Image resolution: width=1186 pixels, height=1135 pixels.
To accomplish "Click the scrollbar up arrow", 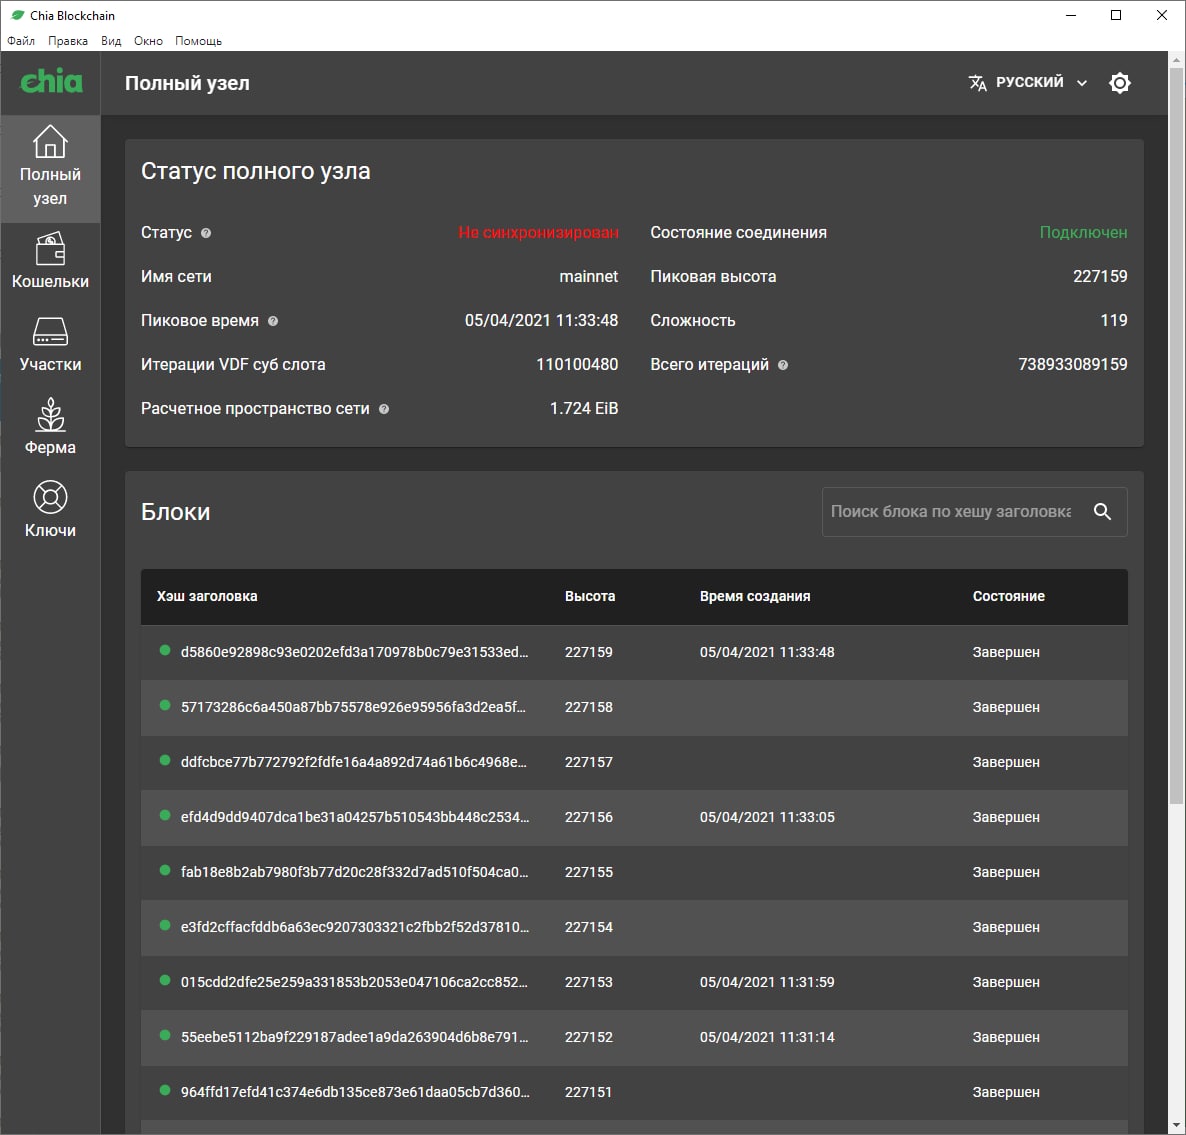I will 1176,60.
